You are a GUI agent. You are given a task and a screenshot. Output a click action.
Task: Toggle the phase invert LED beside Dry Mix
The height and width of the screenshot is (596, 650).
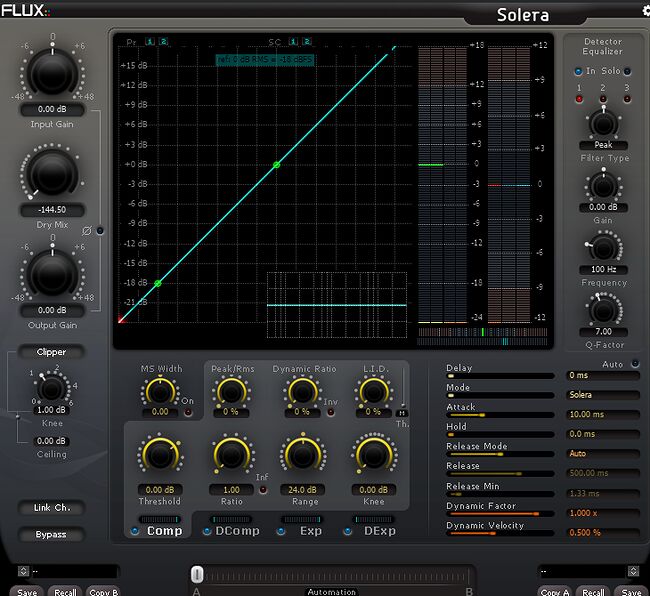(x=100, y=230)
